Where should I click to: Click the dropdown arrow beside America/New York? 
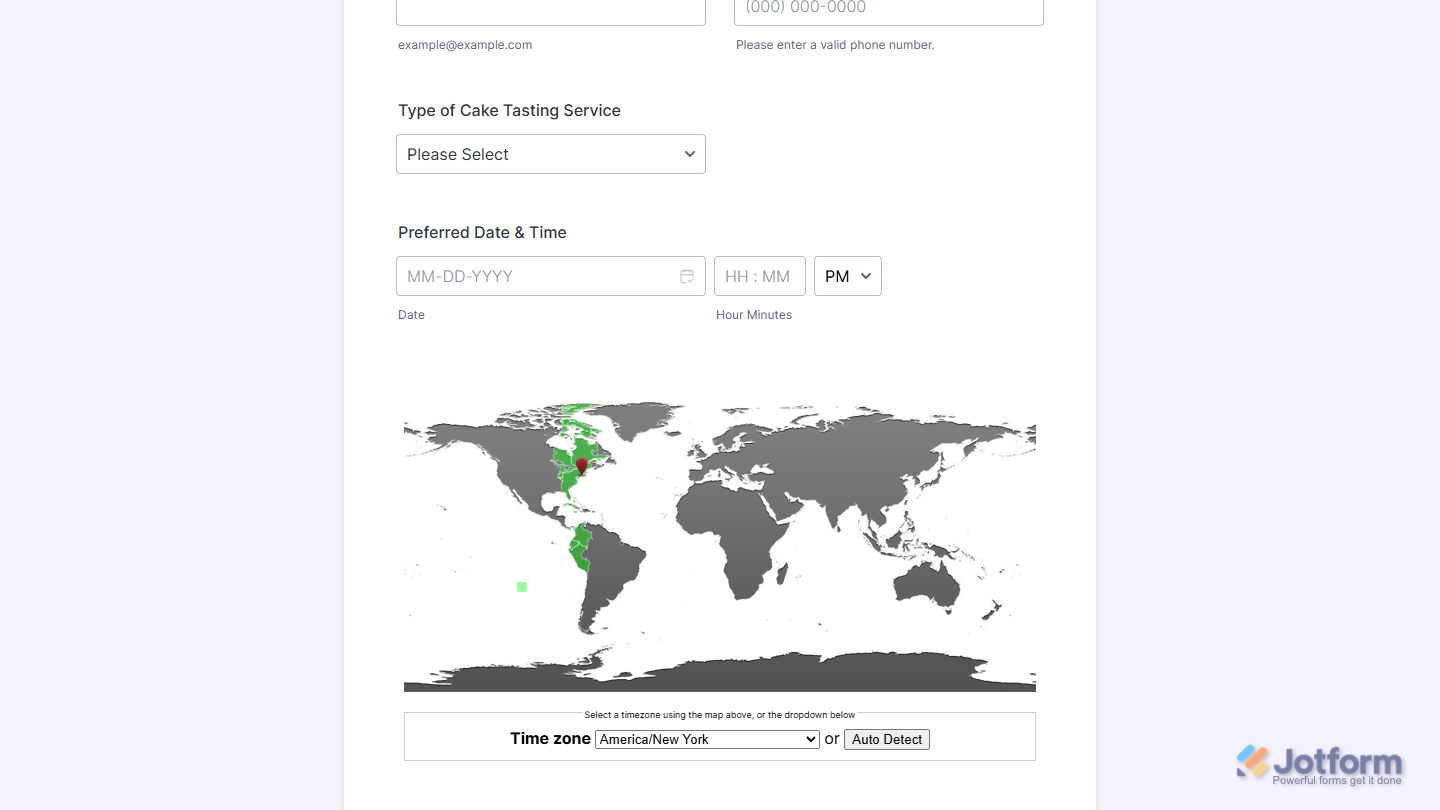[812, 739]
